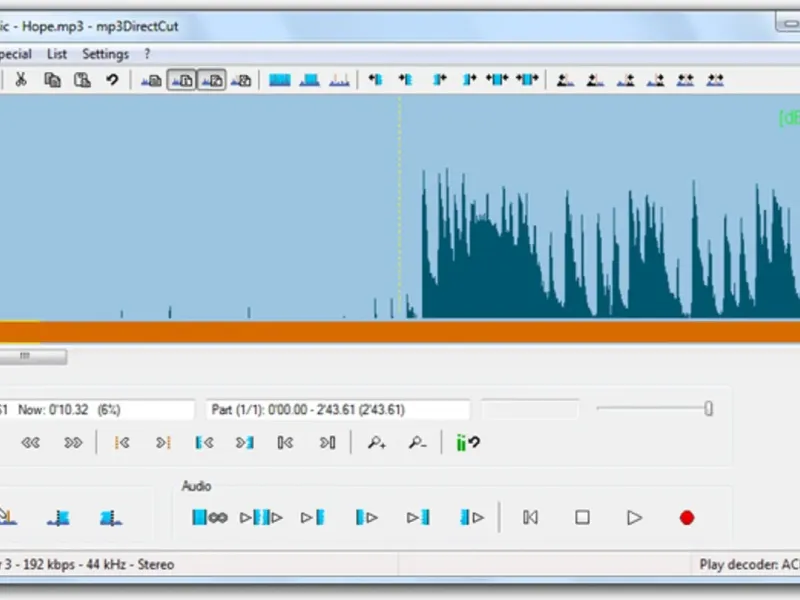Click the Copy icon in the toolbar
Image resolution: width=800 pixels, height=600 pixels.
(52, 80)
